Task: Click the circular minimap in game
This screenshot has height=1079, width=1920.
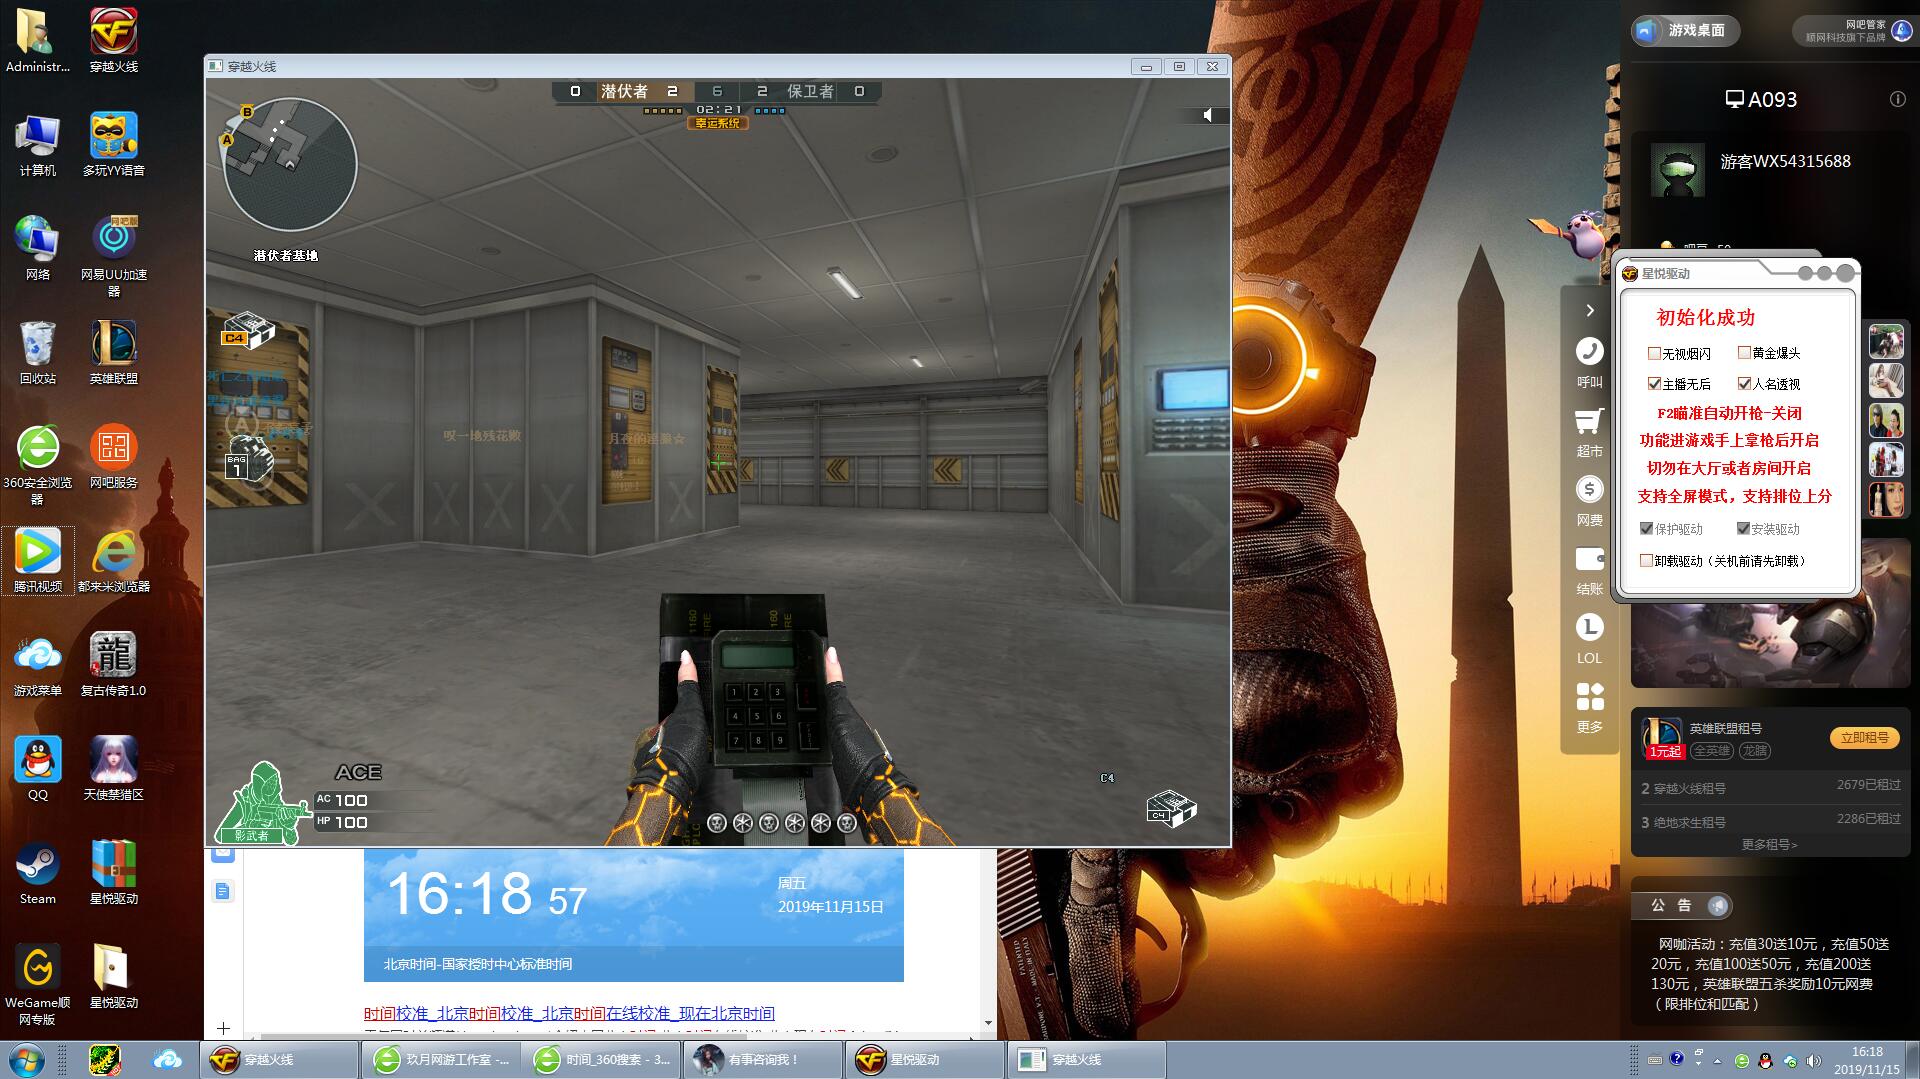Action: (x=290, y=165)
